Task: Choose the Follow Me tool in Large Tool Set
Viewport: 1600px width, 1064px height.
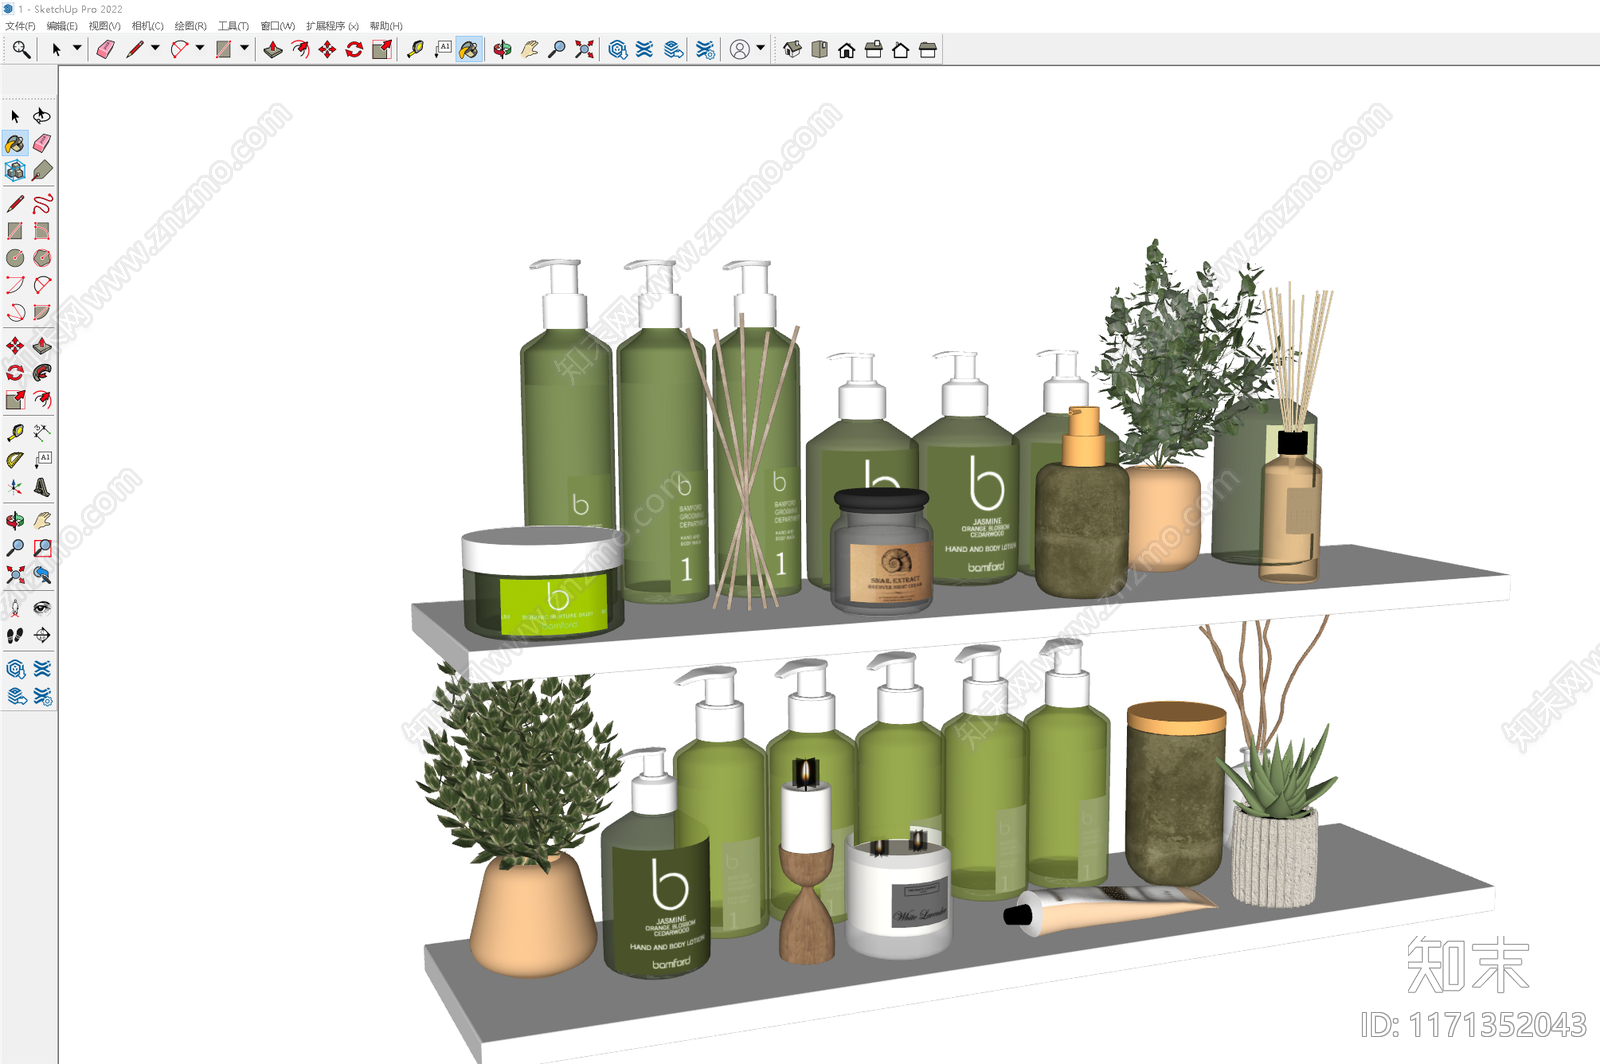Action: tap(42, 373)
